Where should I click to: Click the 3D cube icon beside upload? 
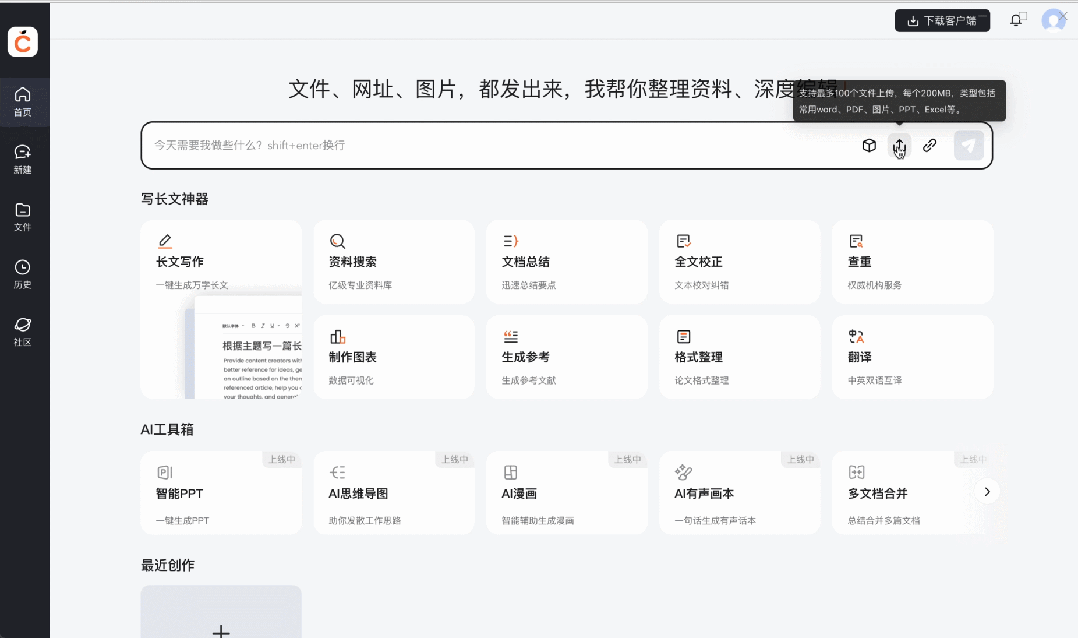click(868, 145)
